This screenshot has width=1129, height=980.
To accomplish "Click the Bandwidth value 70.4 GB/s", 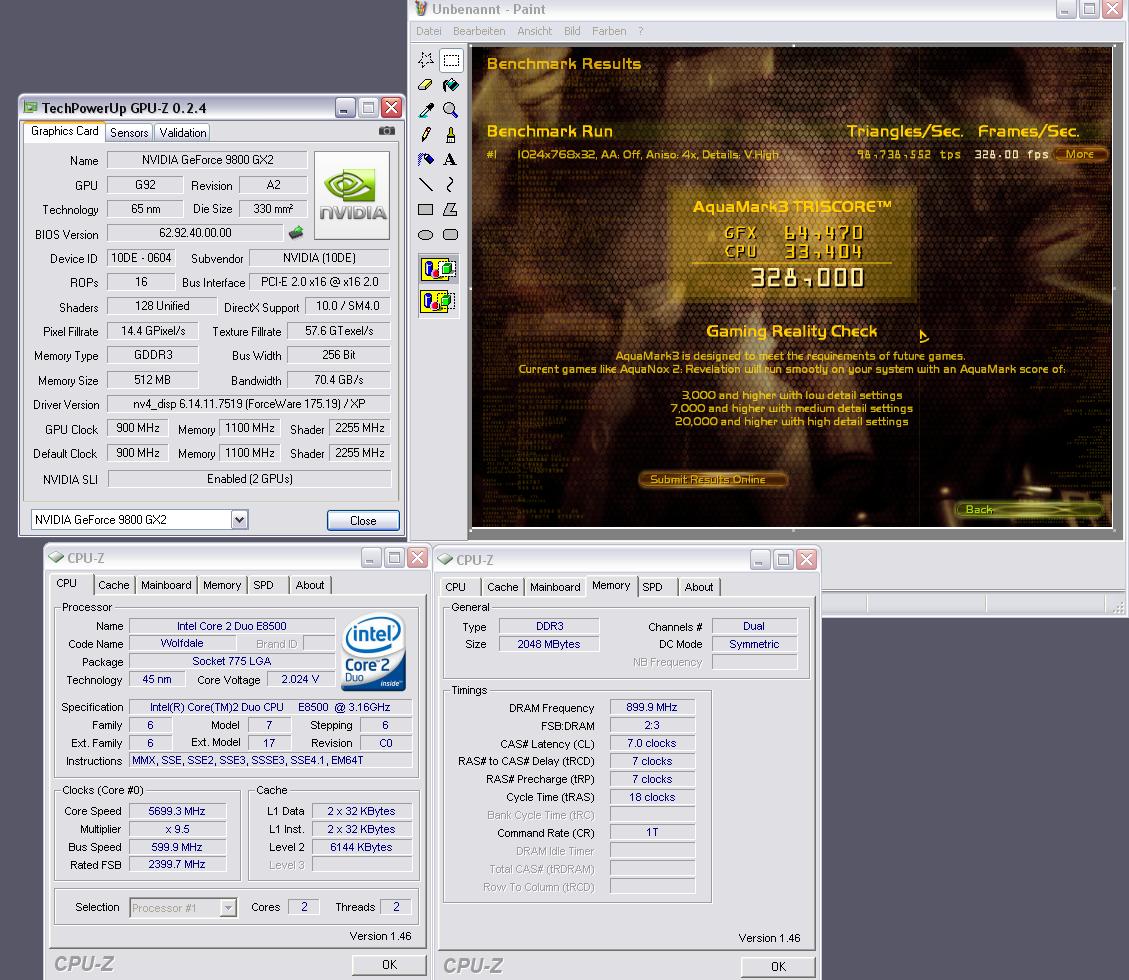I will 338,379.
